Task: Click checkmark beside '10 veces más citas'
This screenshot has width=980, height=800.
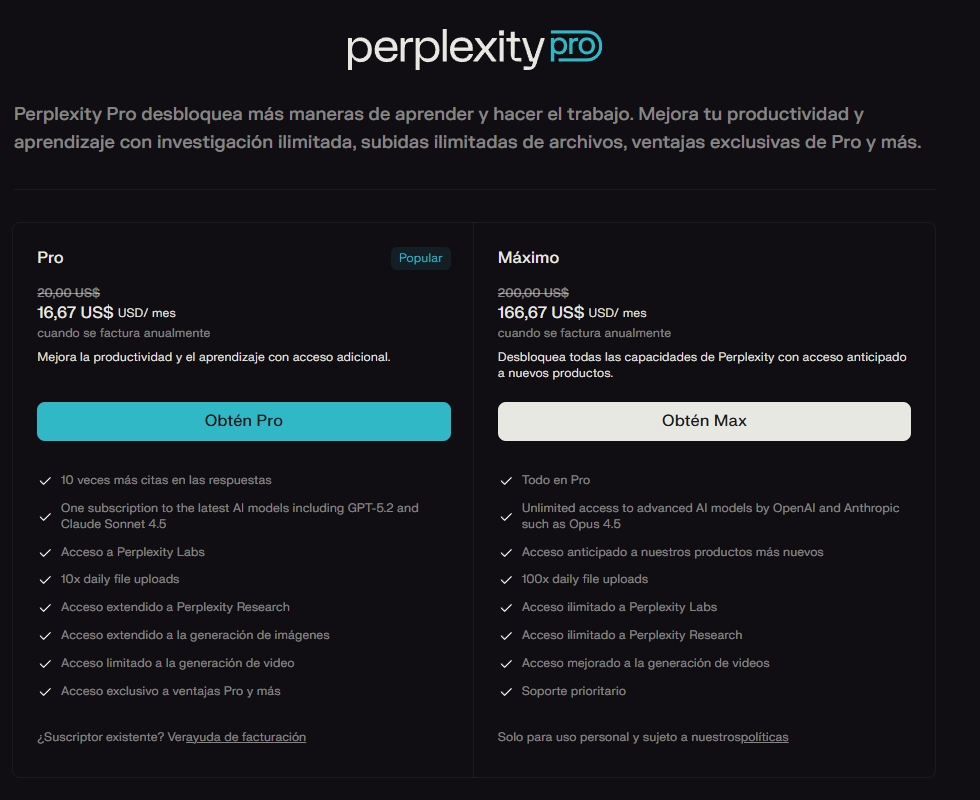Action: pyautogui.click(x=44, y=479)
